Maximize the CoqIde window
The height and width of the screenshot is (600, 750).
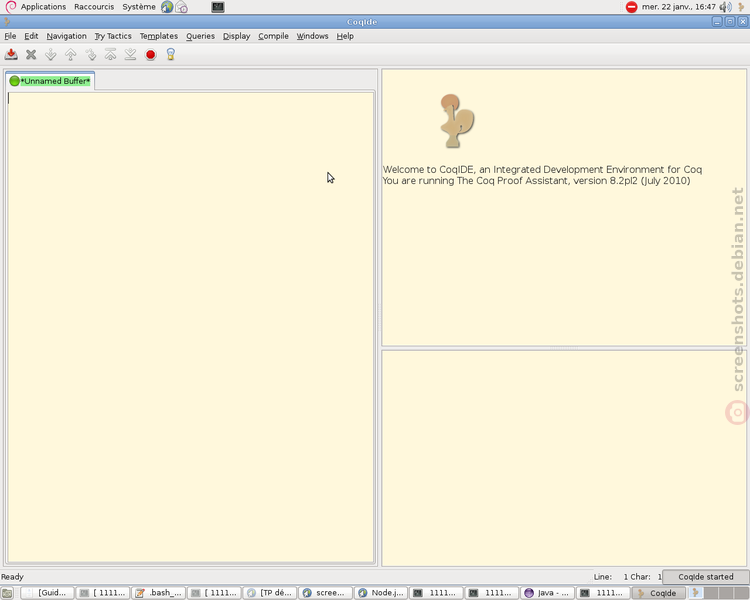pos(730,22)
